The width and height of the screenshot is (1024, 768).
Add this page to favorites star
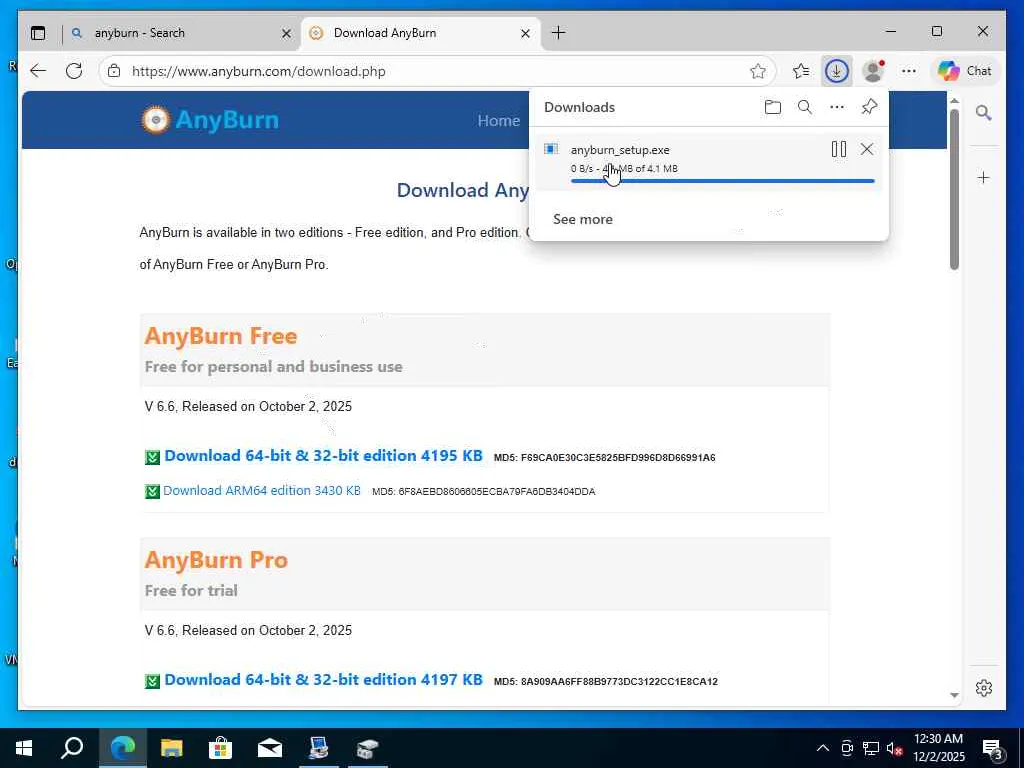click(x=758, y=71)
